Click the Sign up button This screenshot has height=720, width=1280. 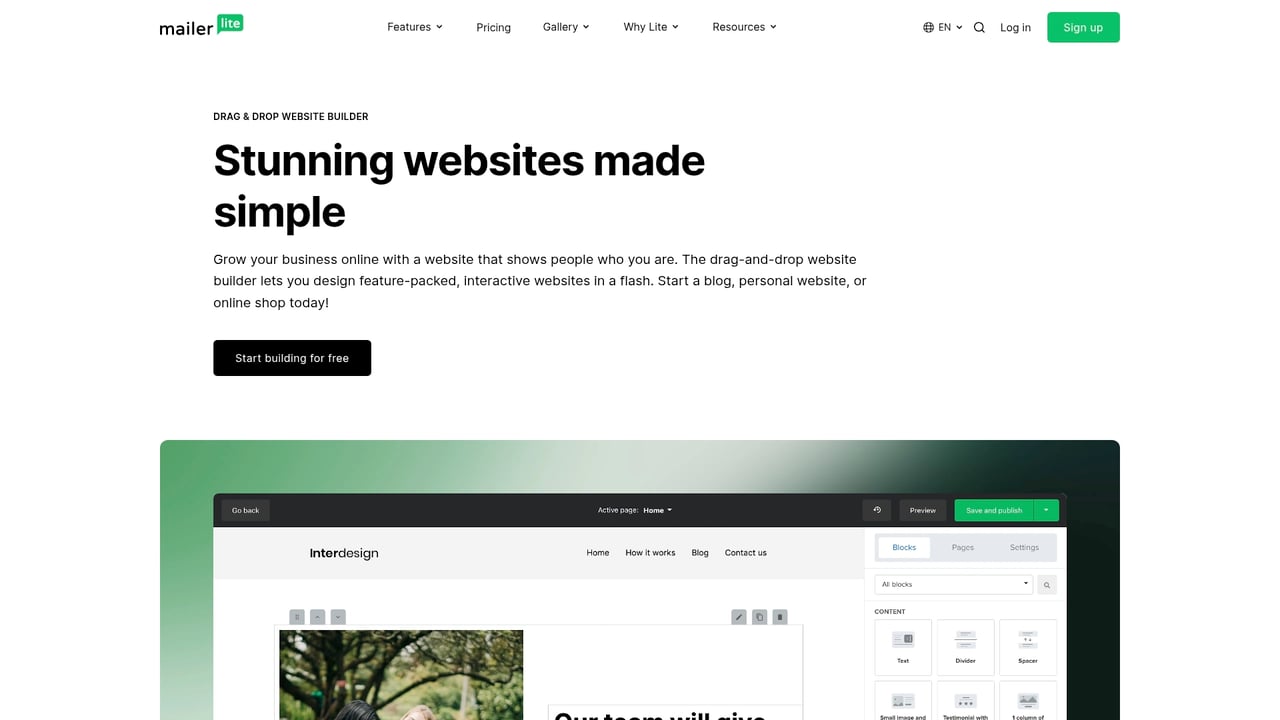pos(1083,27)
